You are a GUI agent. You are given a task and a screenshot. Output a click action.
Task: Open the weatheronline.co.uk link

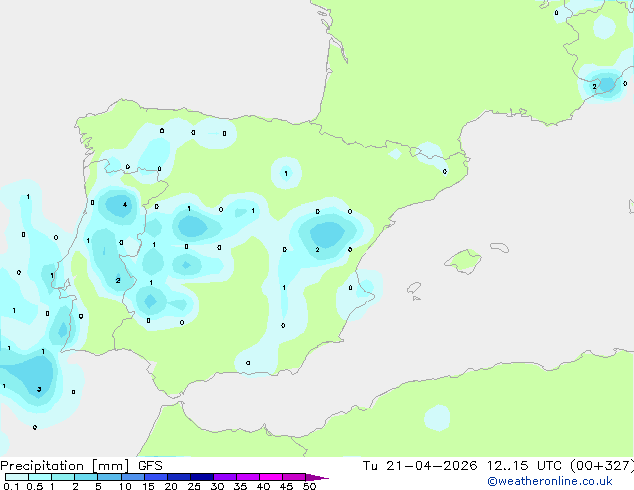pos(550,481)
